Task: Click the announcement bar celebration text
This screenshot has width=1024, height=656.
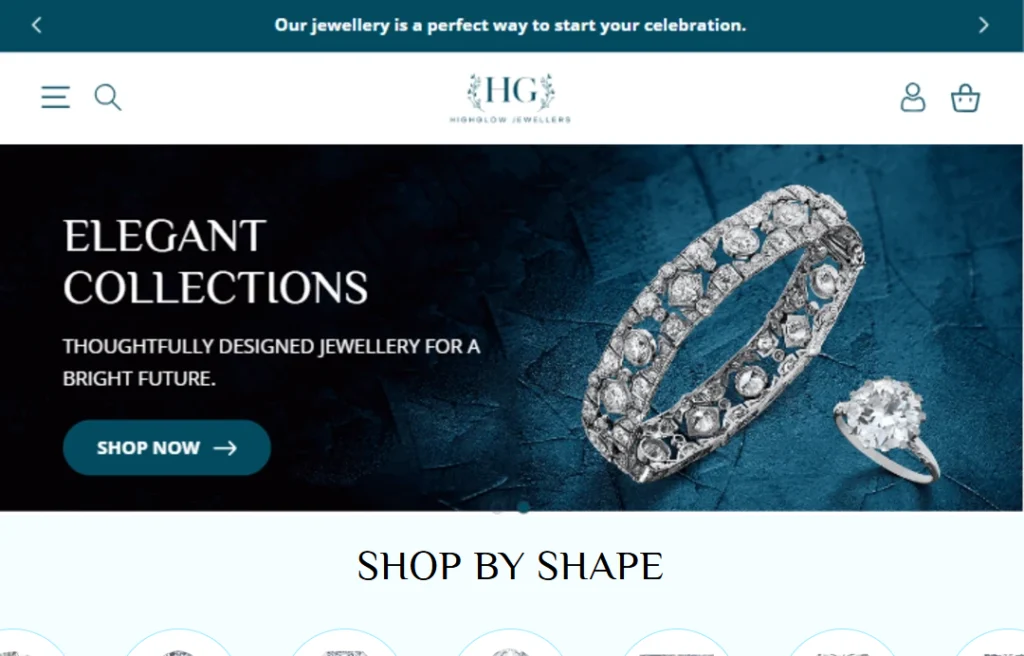Action: tap(510, 25)
